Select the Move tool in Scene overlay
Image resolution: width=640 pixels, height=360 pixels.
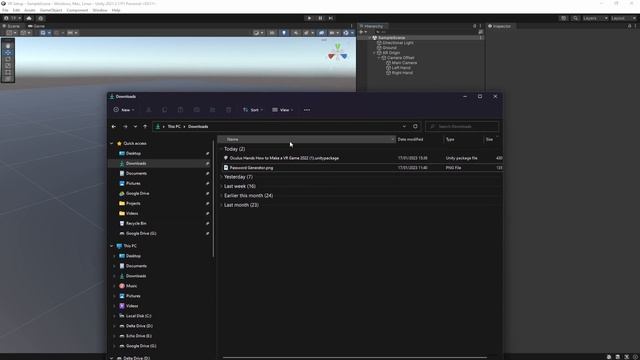[x=8, y=53]
